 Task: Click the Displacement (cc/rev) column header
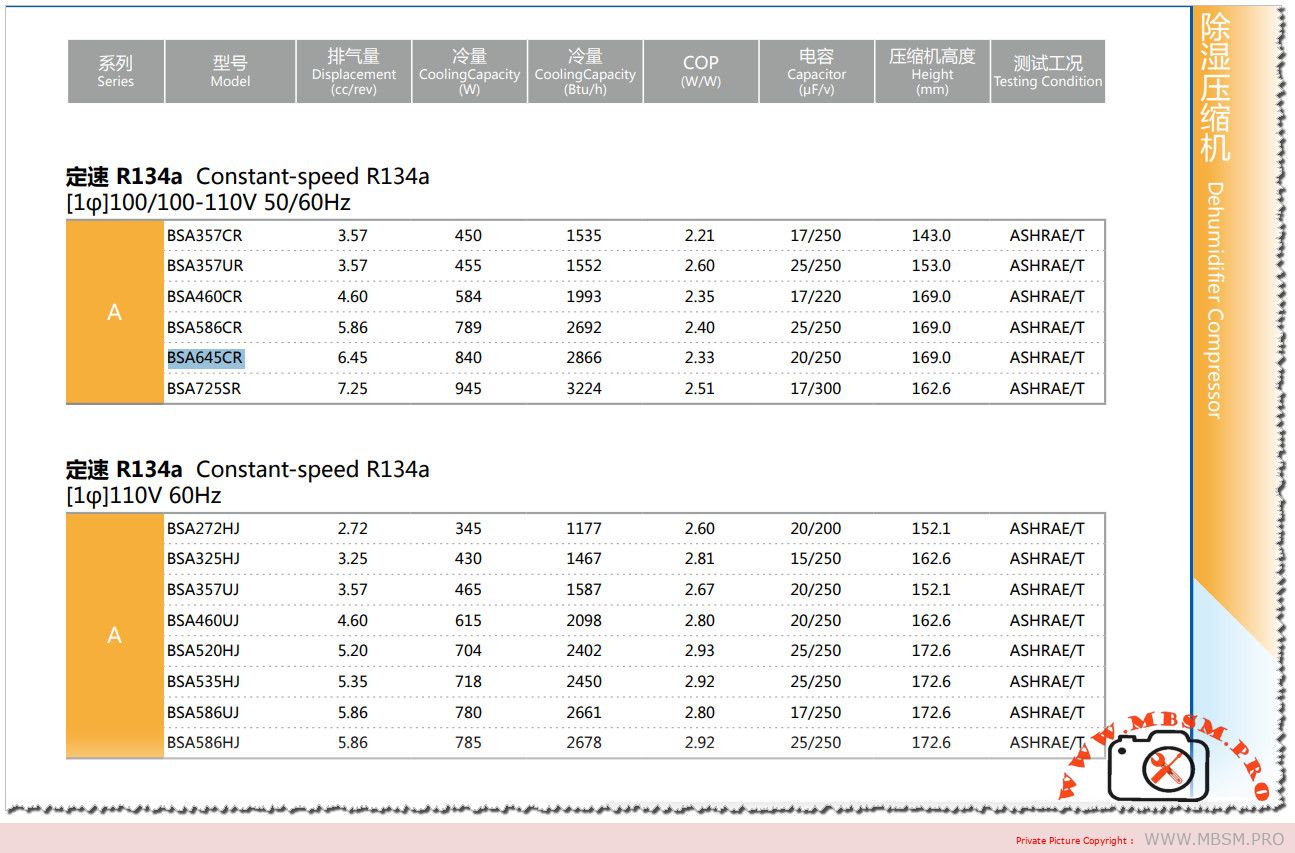[x=353, y=71]
